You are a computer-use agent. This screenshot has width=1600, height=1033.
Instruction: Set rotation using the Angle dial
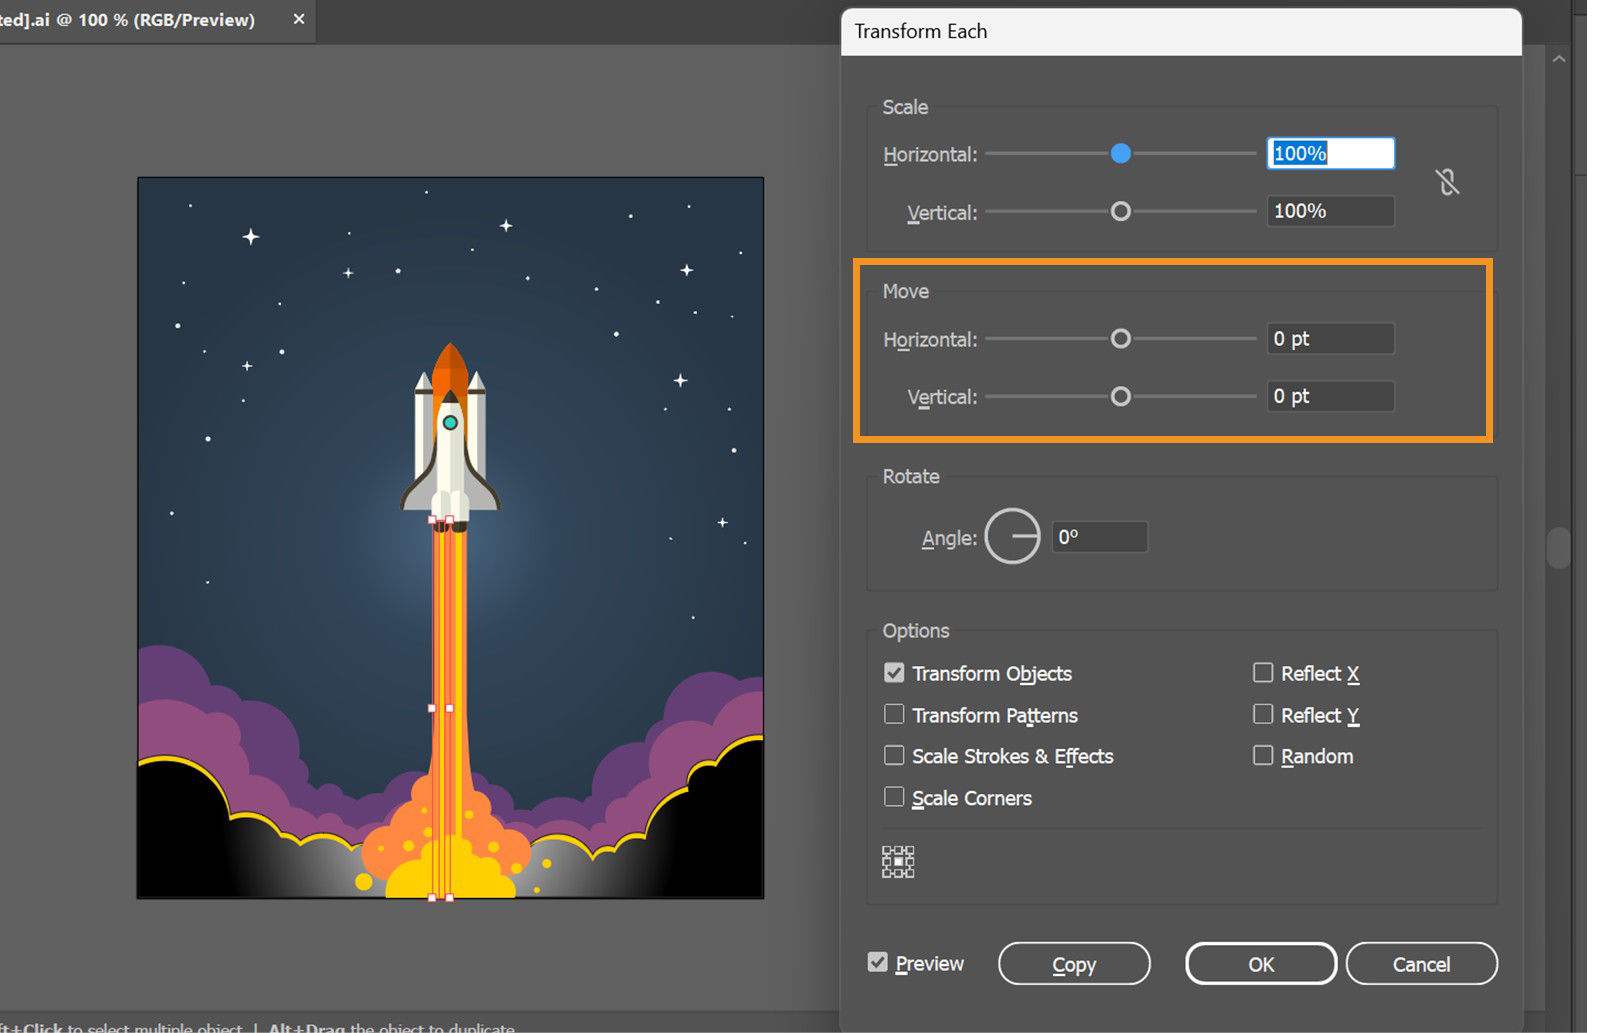(x=1012, y=536)
